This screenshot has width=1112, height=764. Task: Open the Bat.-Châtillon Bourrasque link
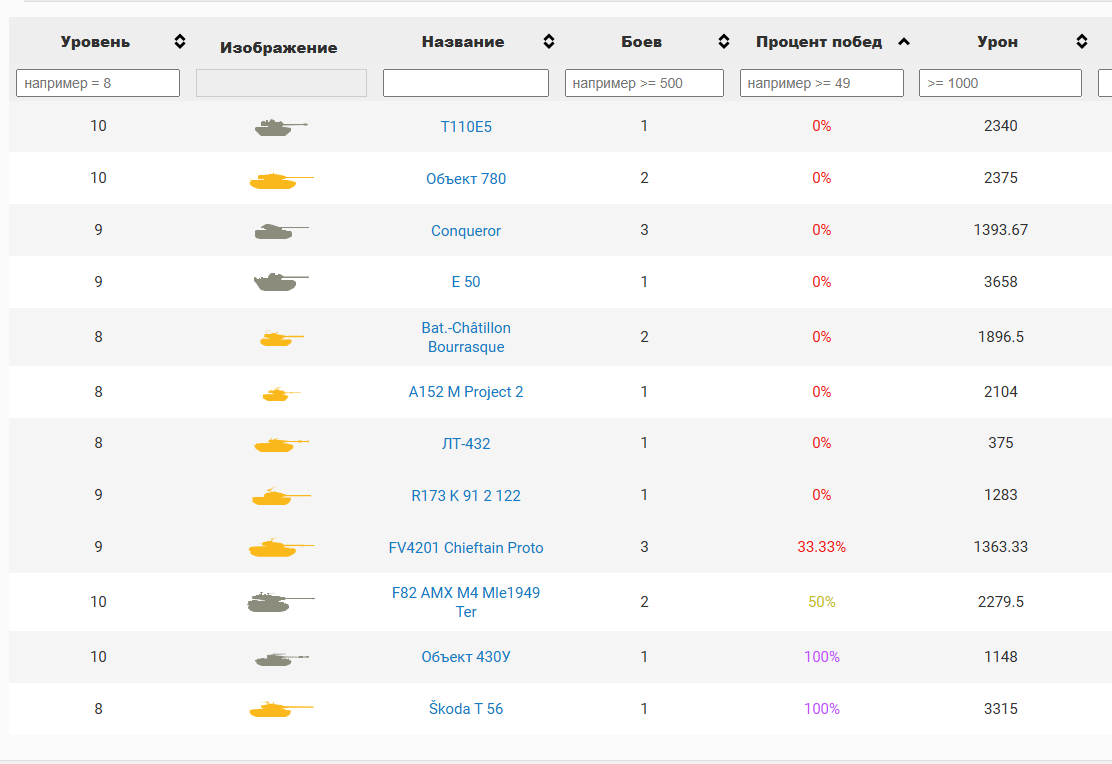pos(466,338)
